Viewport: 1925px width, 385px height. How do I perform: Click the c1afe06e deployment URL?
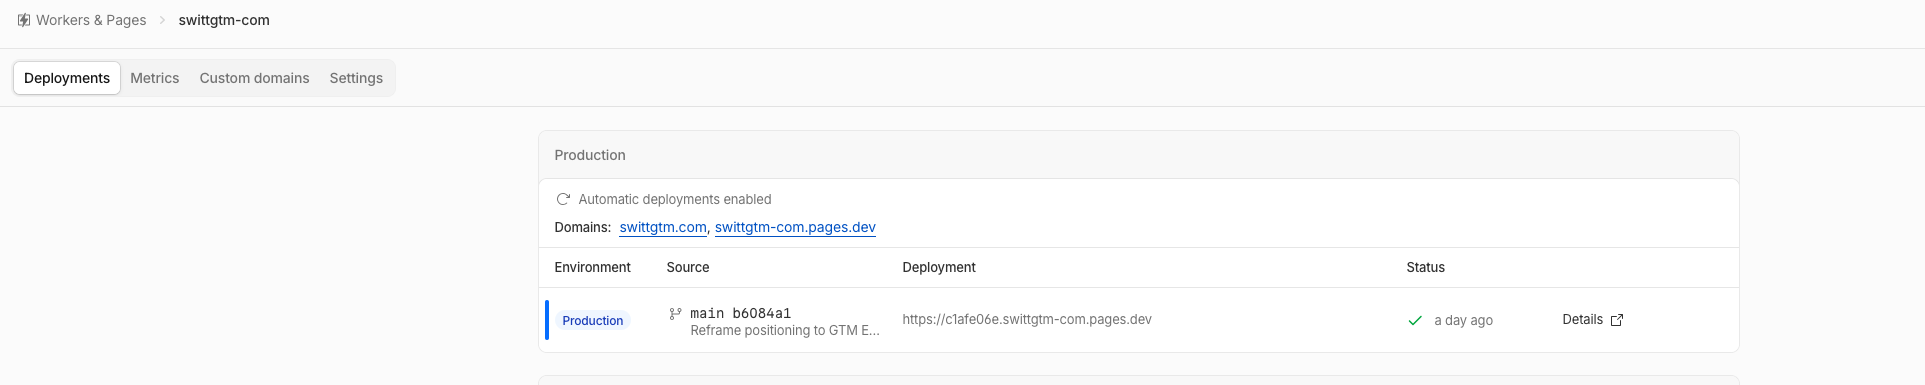pos(1027,319)
